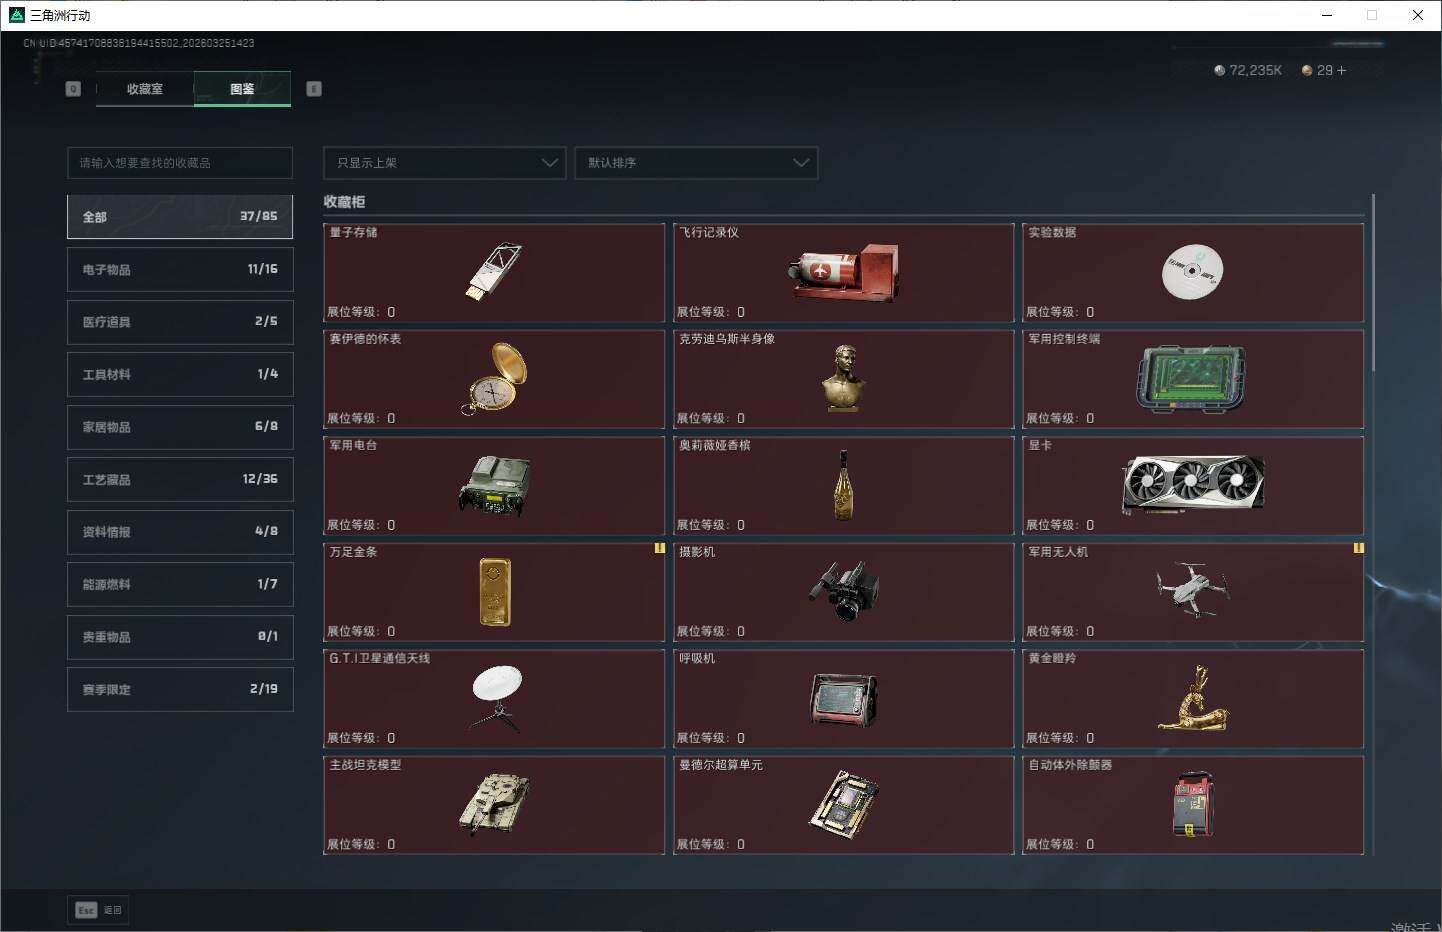Image resolution: width=1442 pixels, height=932 pixels.
Task: Open the 军用无人机 drone item
Action: (x=1193, y=592)
